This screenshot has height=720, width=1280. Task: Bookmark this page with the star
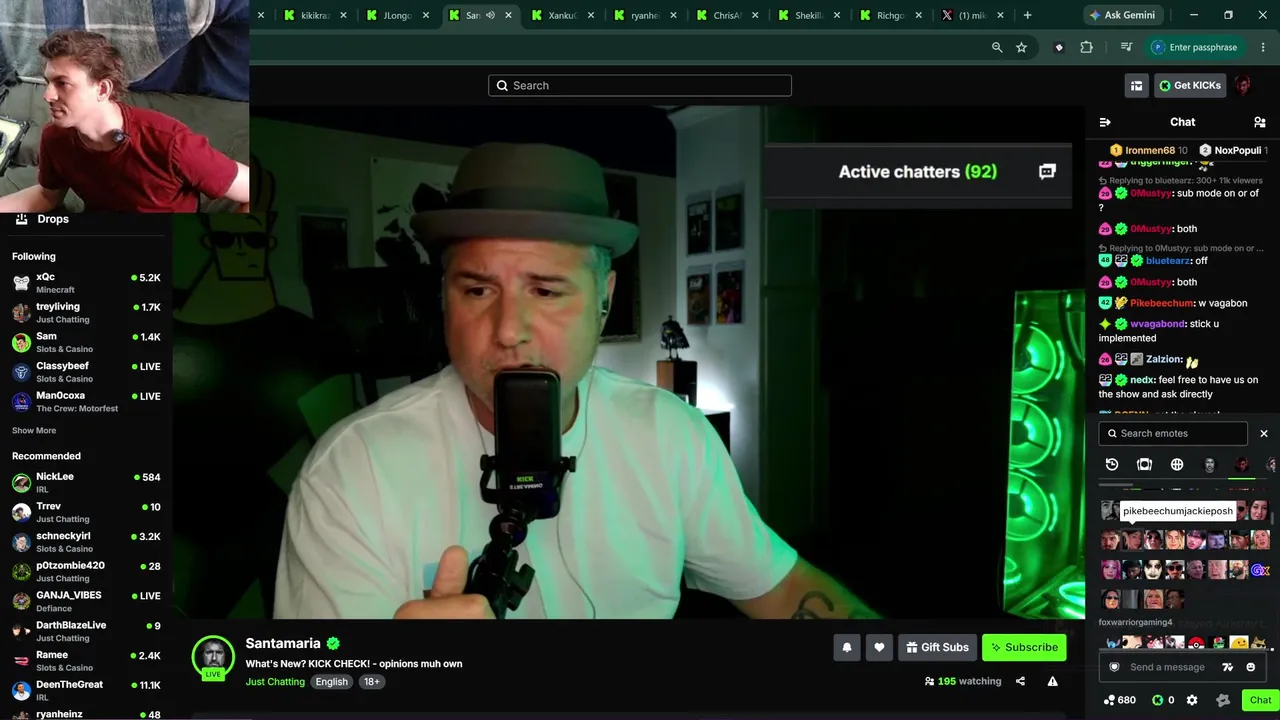pyautogui.click(x=1021, y=47)
